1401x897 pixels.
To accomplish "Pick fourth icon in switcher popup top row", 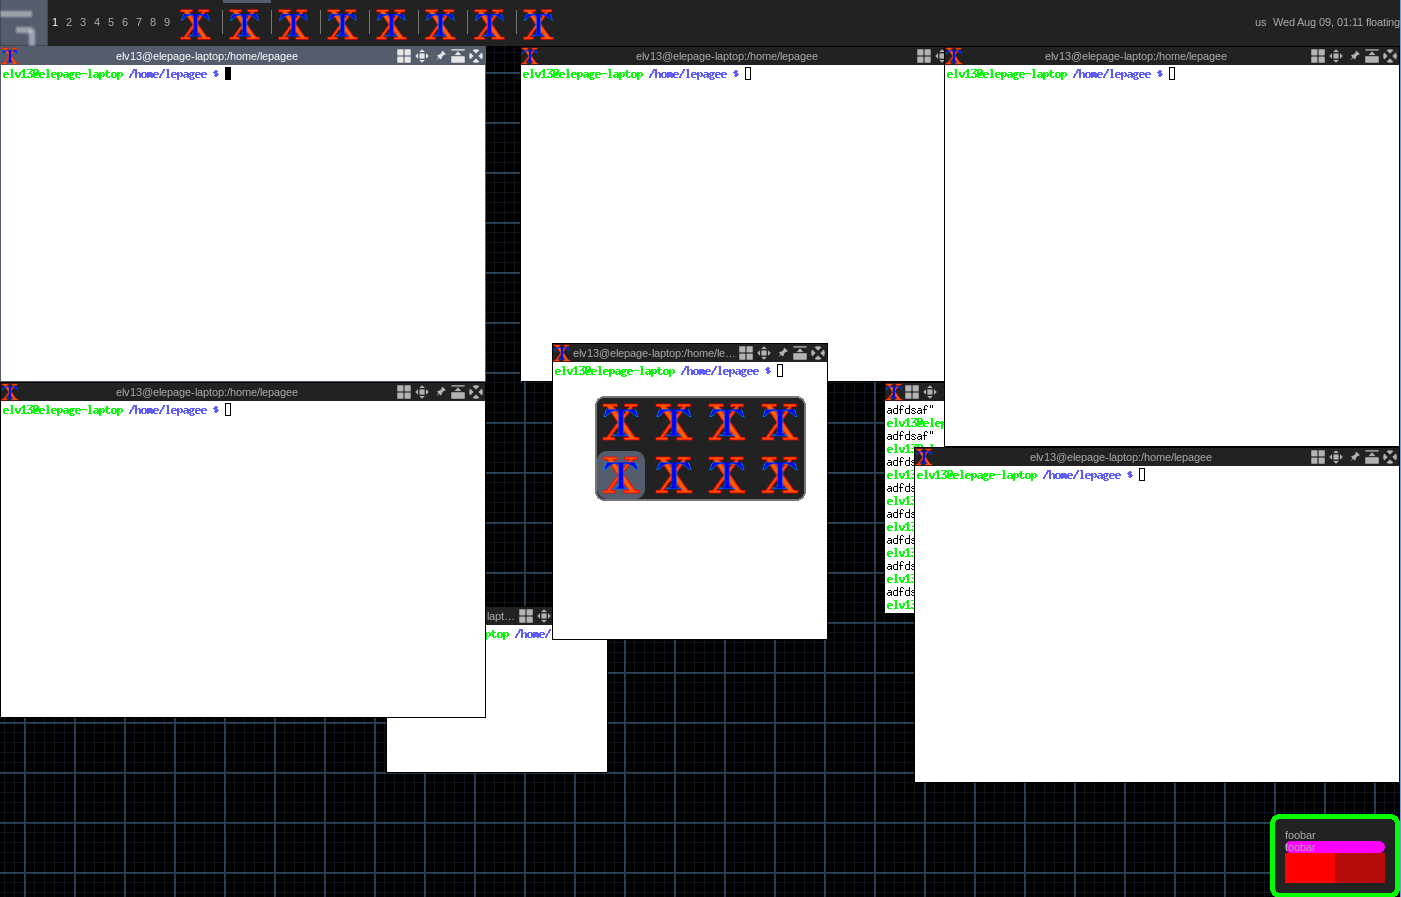I will [780, 422].
